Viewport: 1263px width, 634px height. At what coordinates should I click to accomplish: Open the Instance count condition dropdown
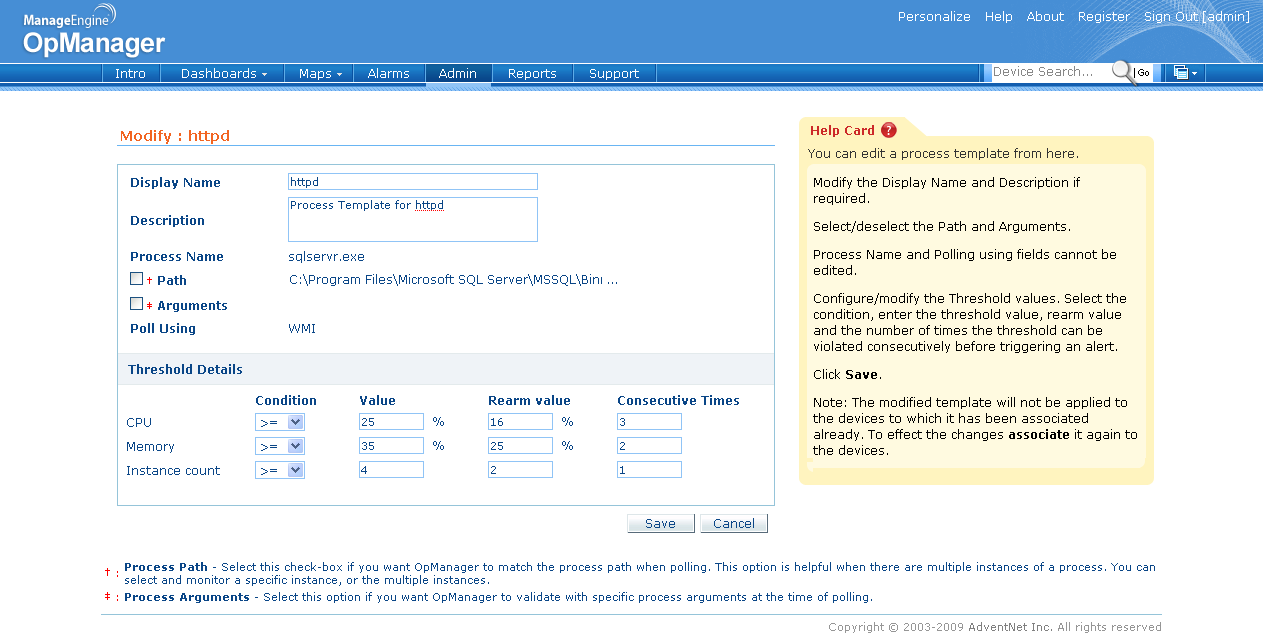coord(280,470)
